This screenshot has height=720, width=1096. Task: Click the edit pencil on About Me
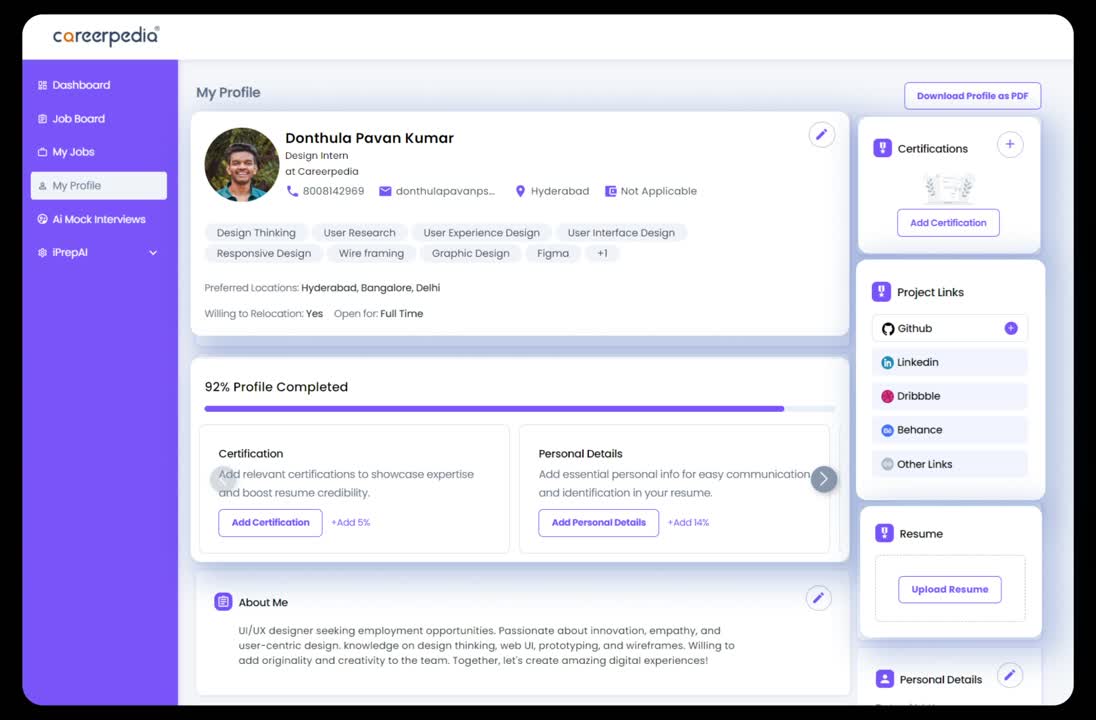click(818, 597)
